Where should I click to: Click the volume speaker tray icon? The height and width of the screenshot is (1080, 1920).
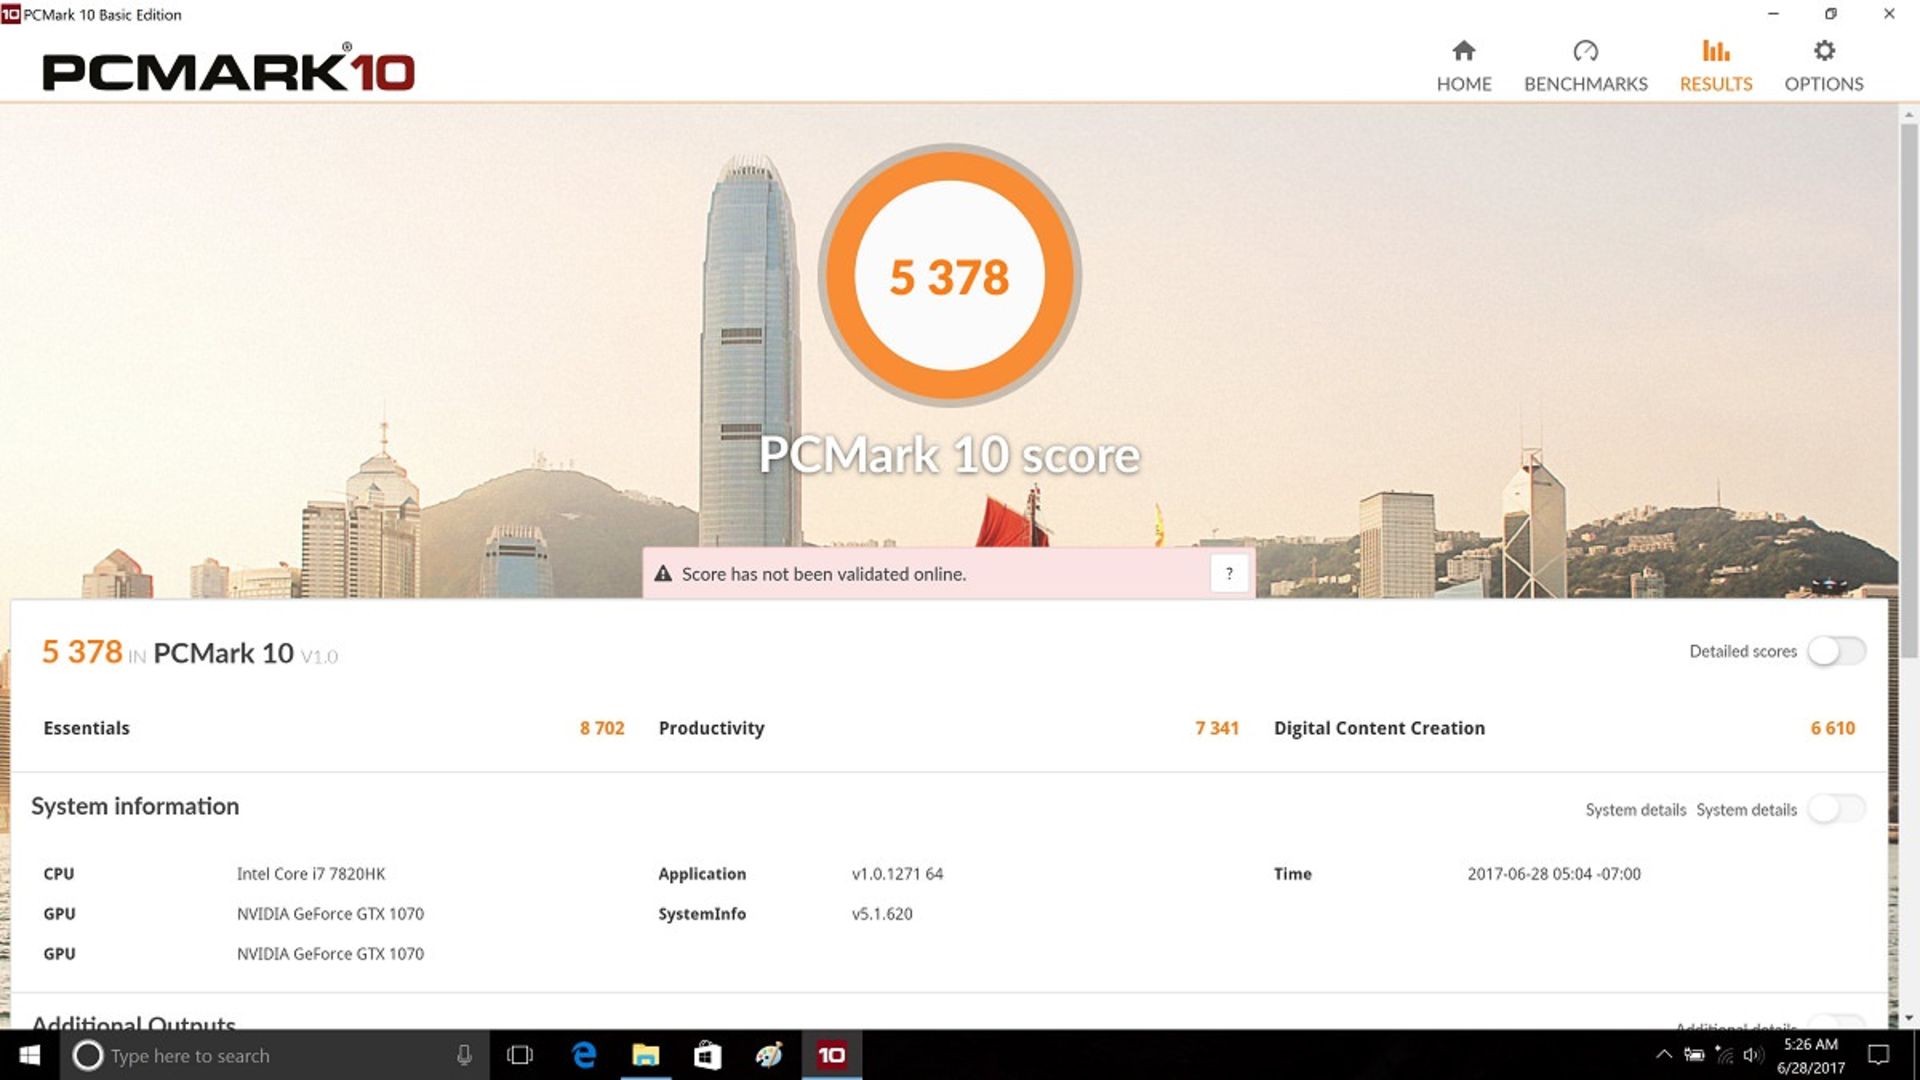[1753, 1055]
